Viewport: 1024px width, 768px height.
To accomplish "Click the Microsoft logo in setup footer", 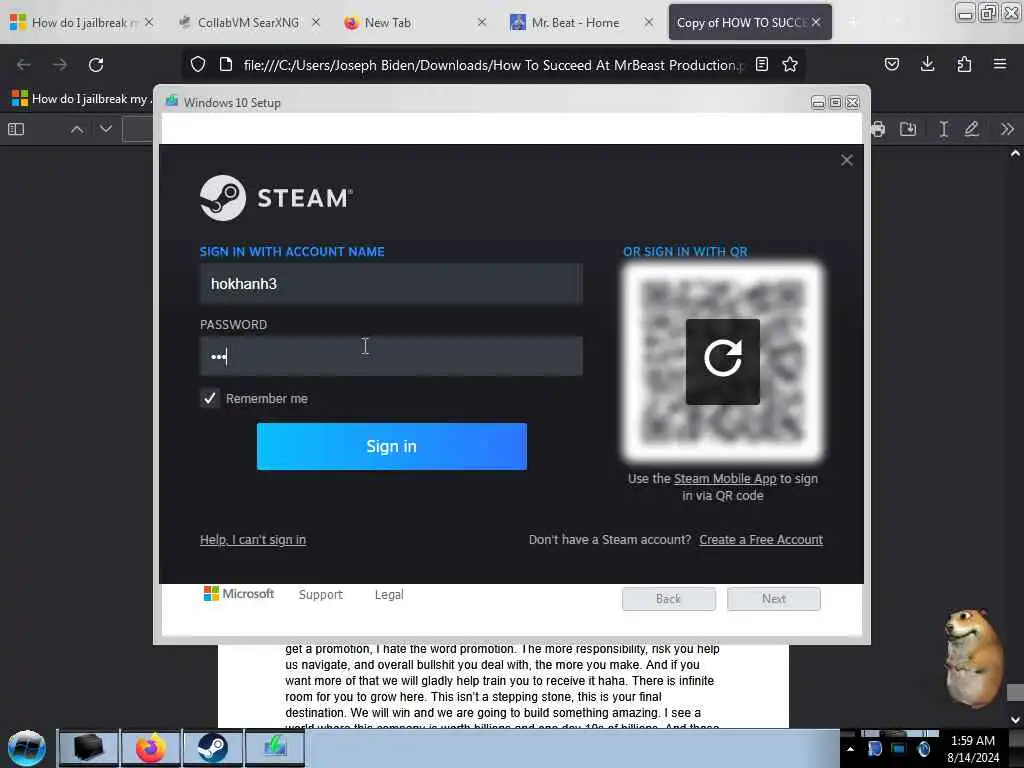I will 238,593.
